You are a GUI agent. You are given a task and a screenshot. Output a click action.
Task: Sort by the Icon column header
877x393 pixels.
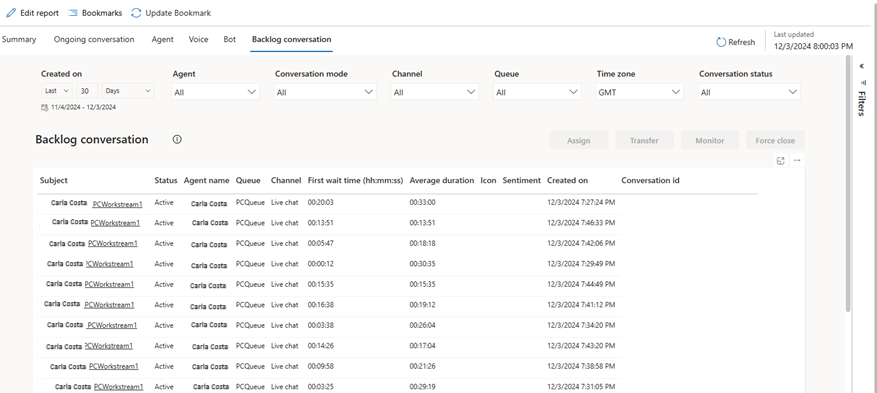pos(488,181)
